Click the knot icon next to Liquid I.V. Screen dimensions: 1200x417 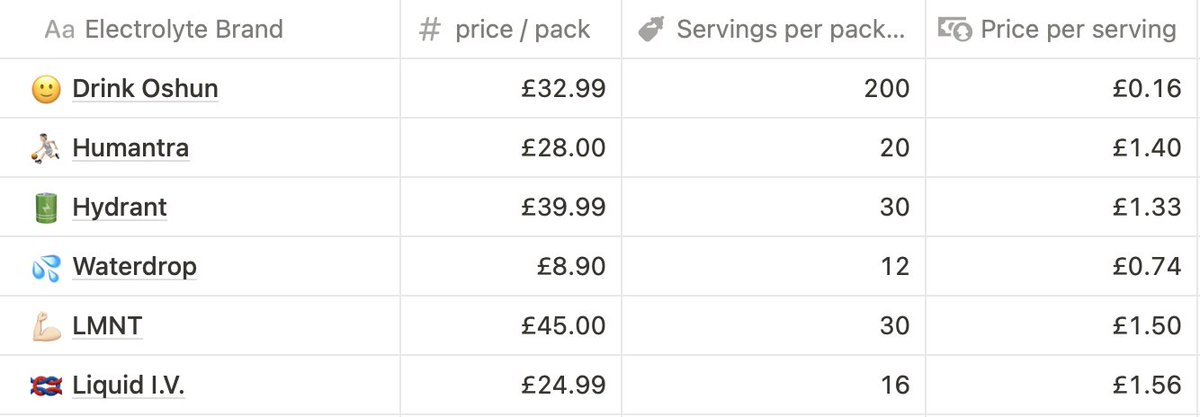(46, 385)
